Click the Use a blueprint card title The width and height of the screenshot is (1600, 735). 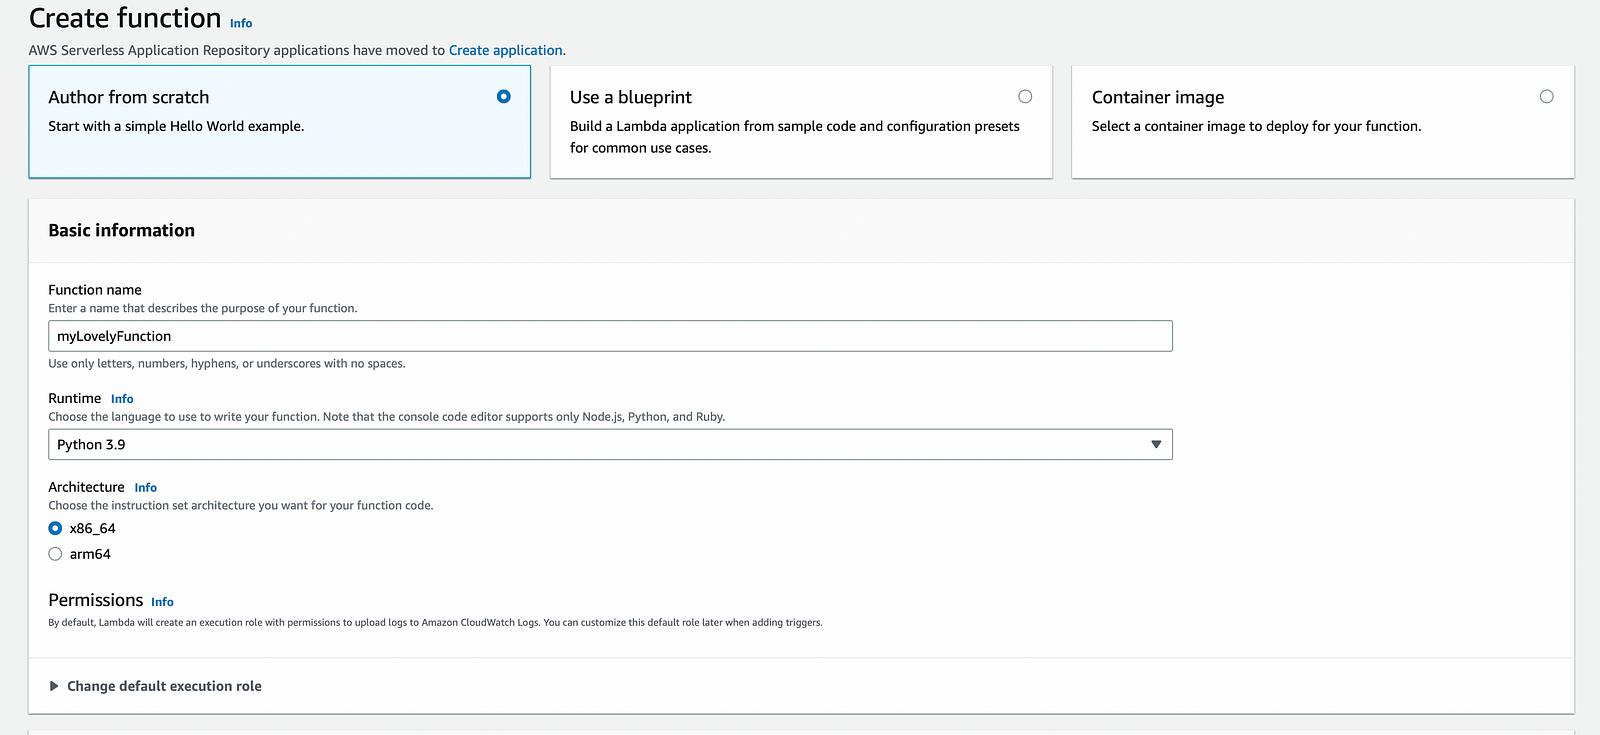(x=631, y=97)
